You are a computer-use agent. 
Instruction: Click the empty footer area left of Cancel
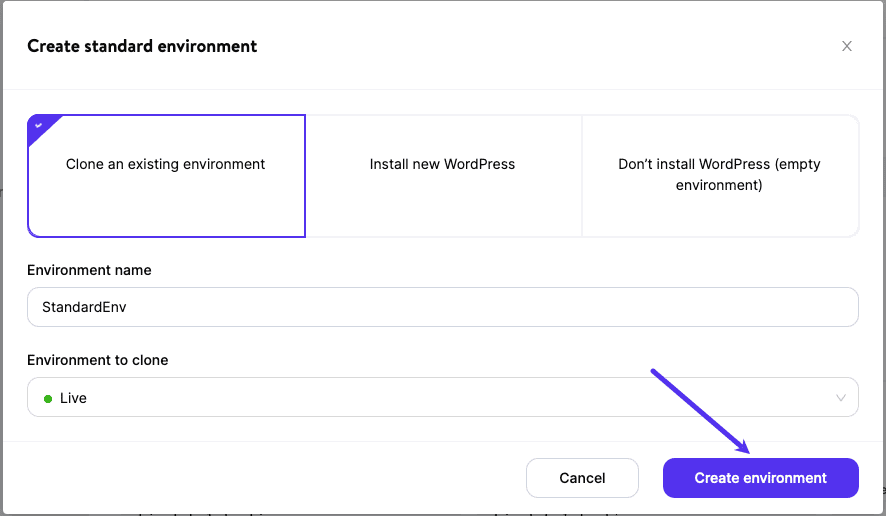270,478
